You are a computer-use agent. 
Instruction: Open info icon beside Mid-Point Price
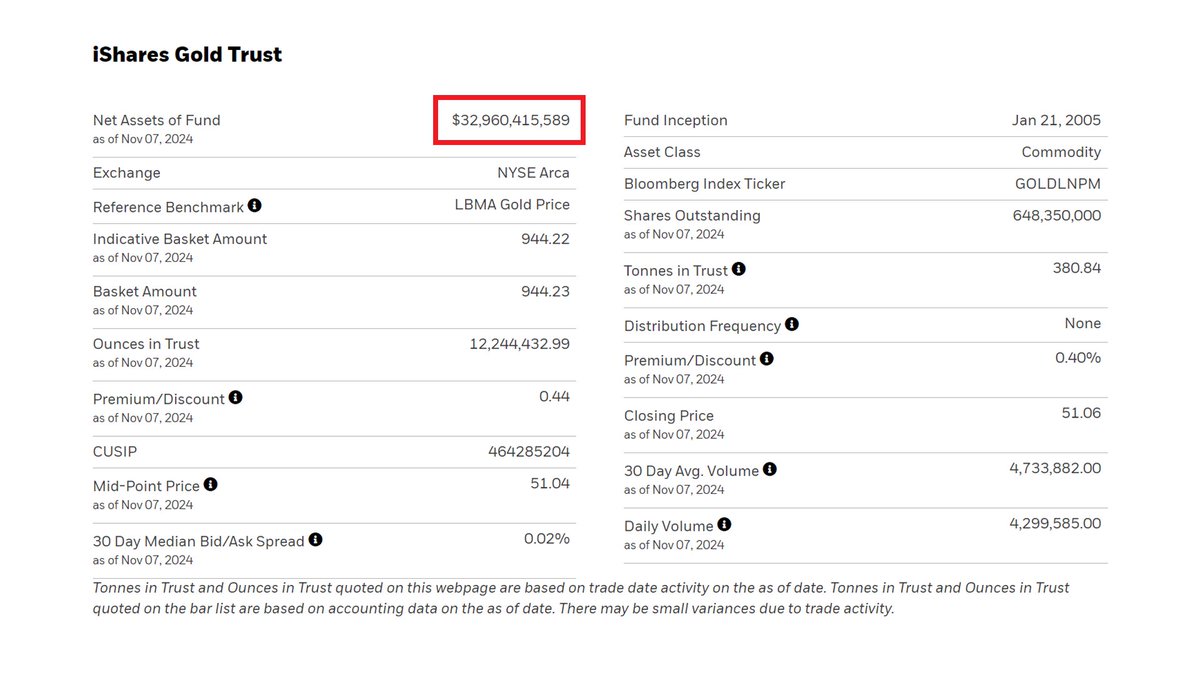pyautogui.click(x=211, y=484)
